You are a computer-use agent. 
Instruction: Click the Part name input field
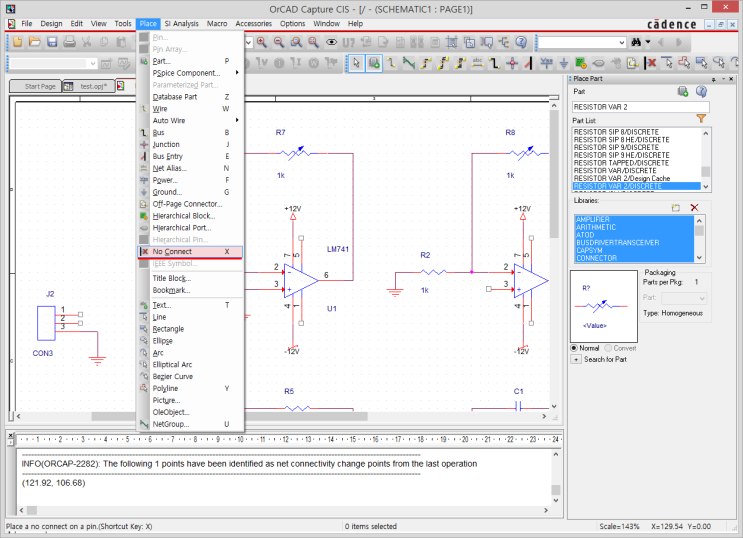[x=641, y=107]
